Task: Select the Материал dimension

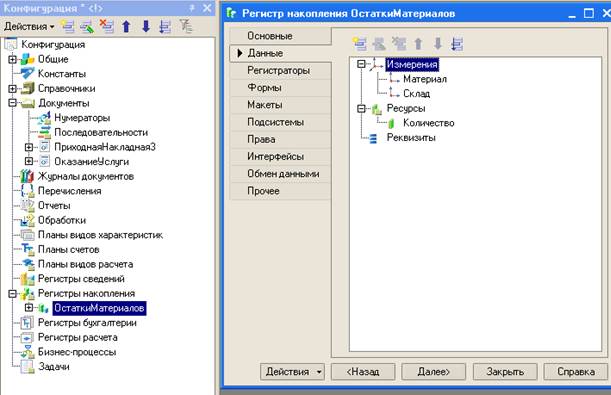Action: click(425, 79)
